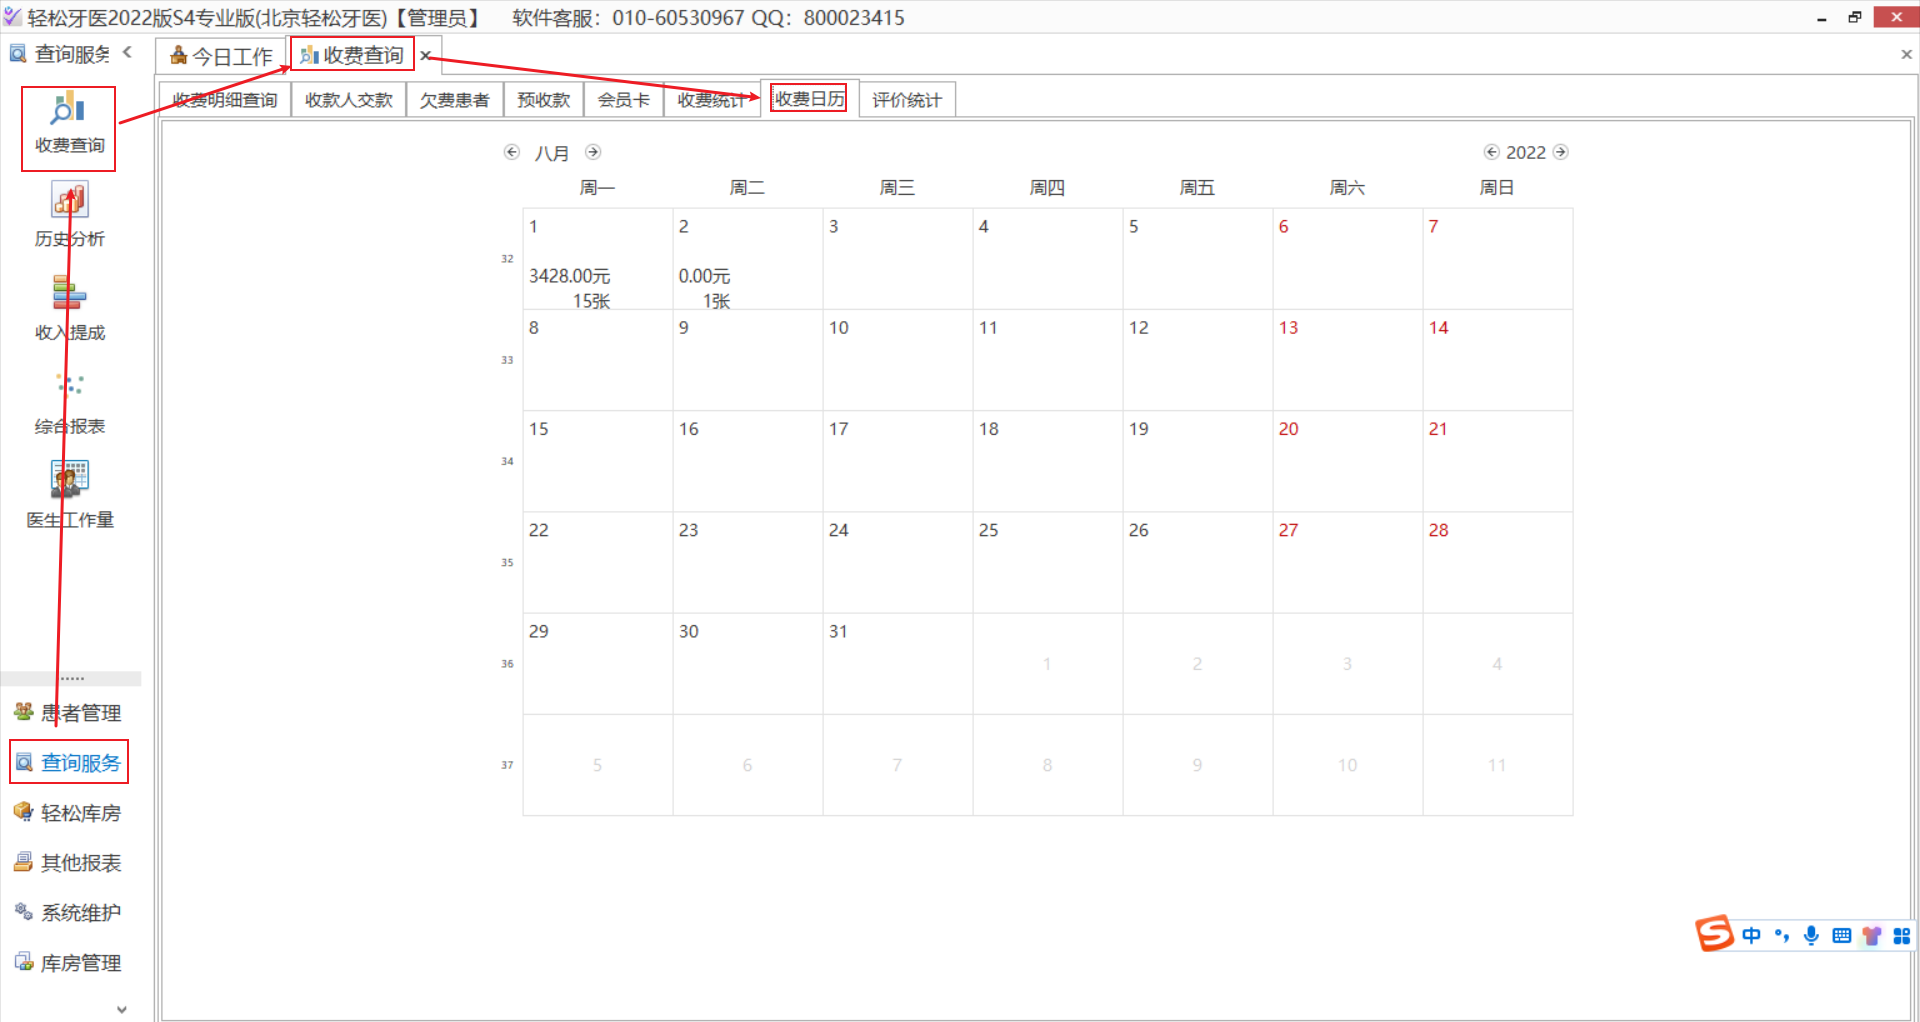Select August 31 calendar cell
Image resolution: width=1920 pixels, height=1022 pixels.
tap(898, 663)
